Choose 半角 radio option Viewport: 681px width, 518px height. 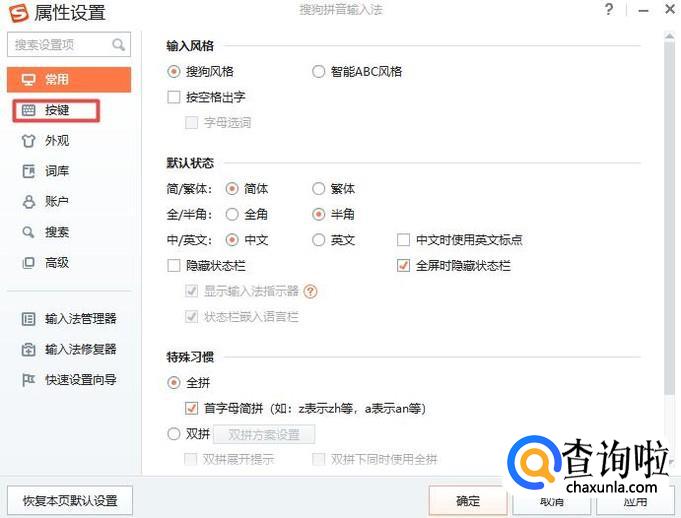click(x=318, y=214)
